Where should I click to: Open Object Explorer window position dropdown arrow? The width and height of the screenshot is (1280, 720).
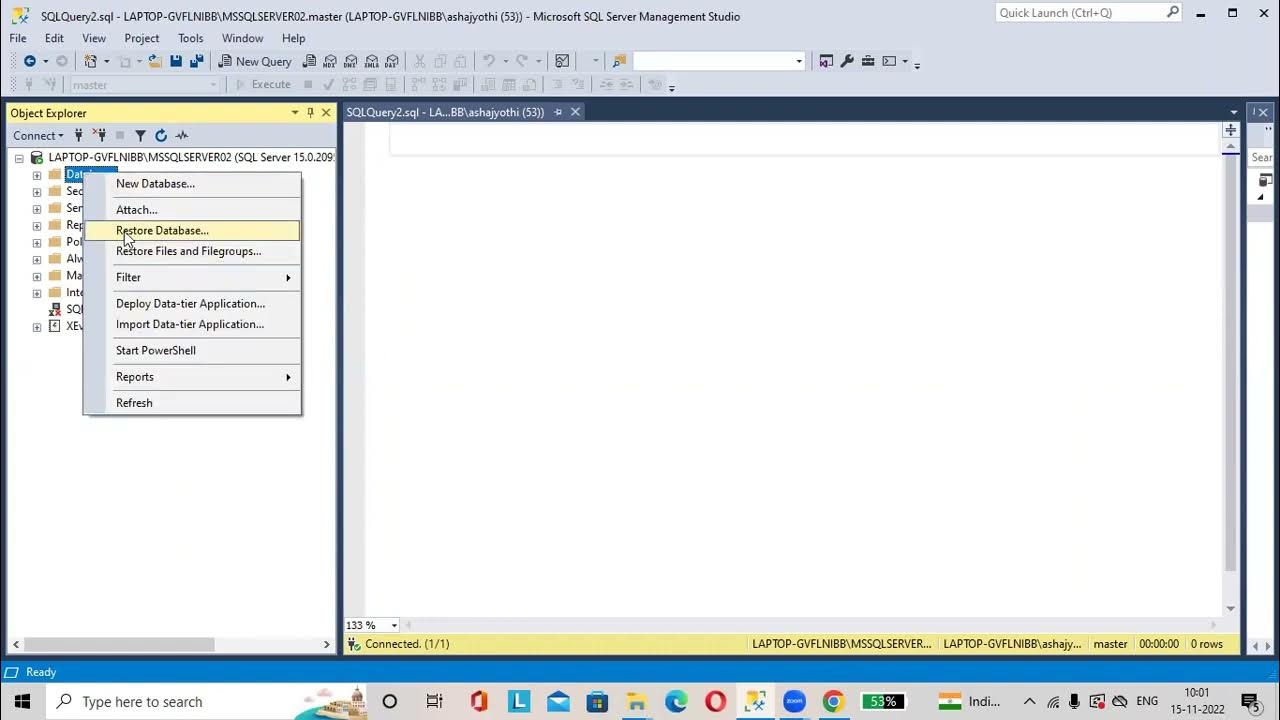(295, 113)
